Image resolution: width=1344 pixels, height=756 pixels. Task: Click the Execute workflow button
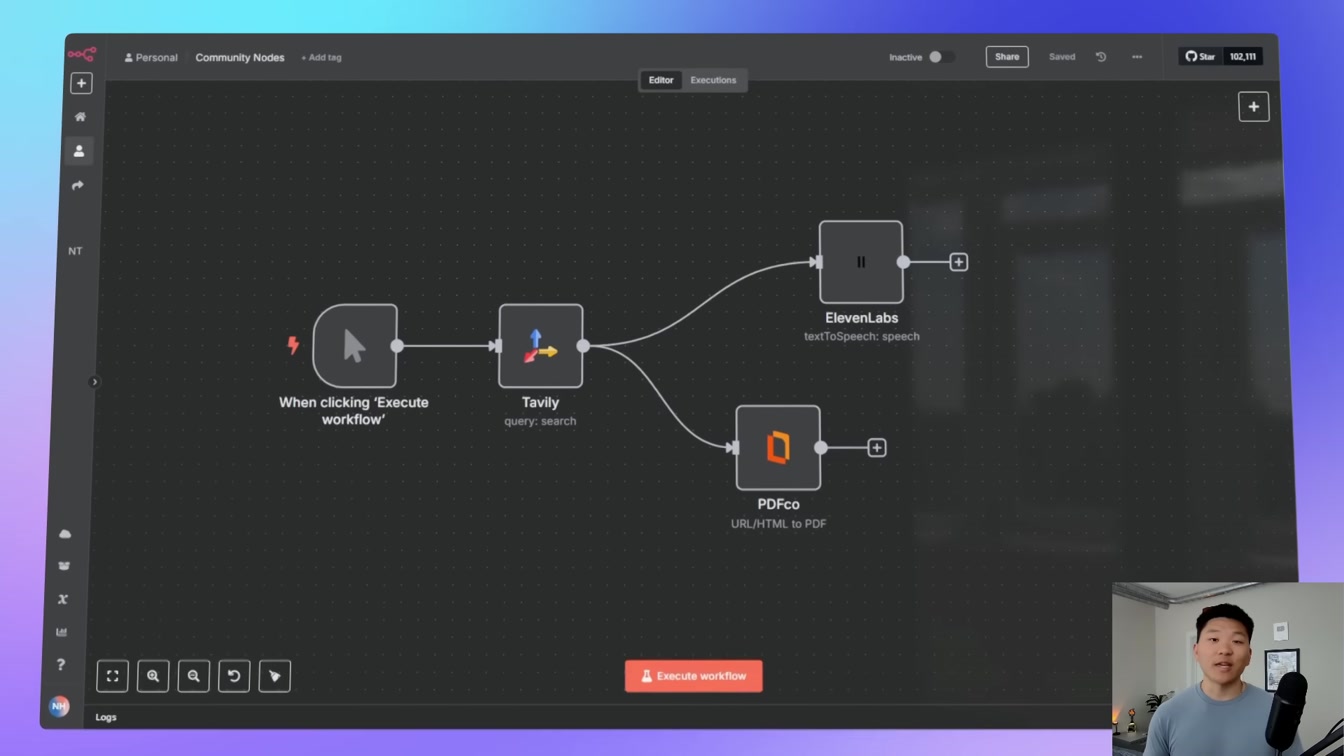pos(694,676)
